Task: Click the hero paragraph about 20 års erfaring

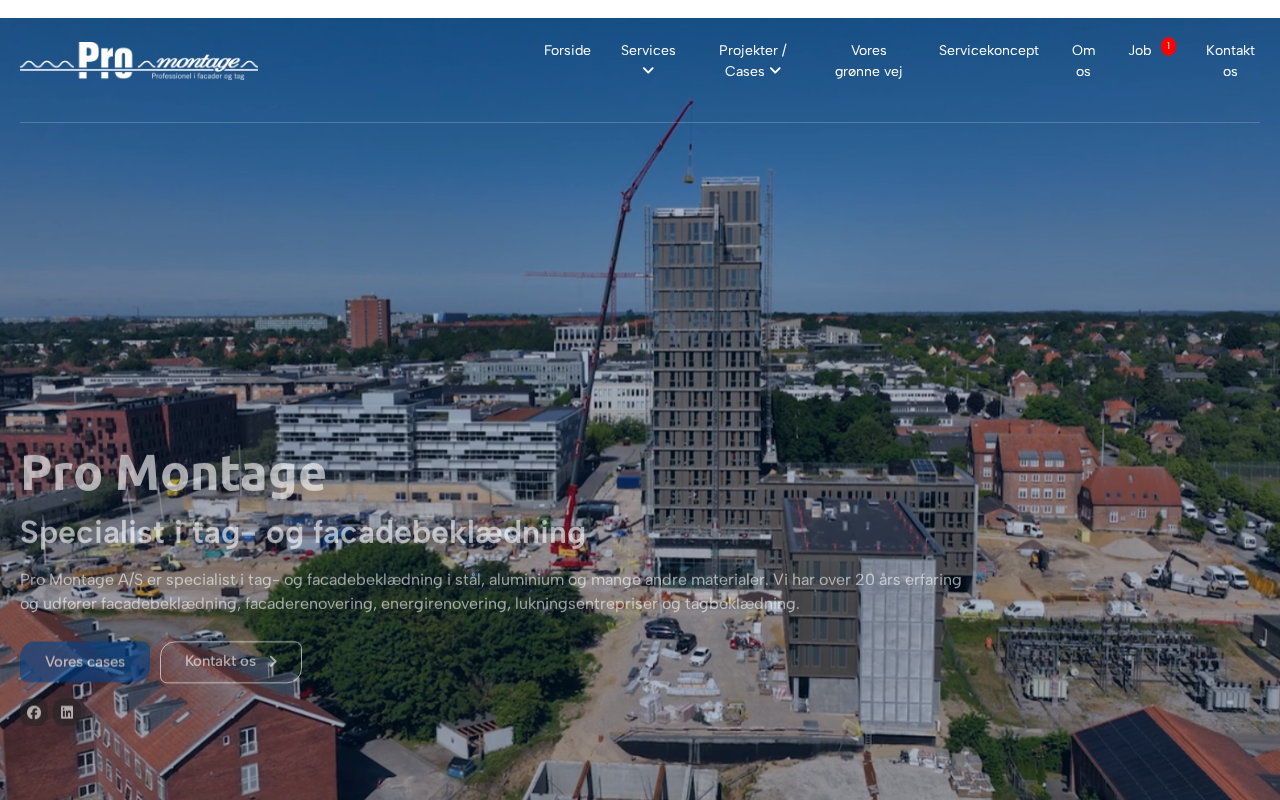Action: (490, 592)
